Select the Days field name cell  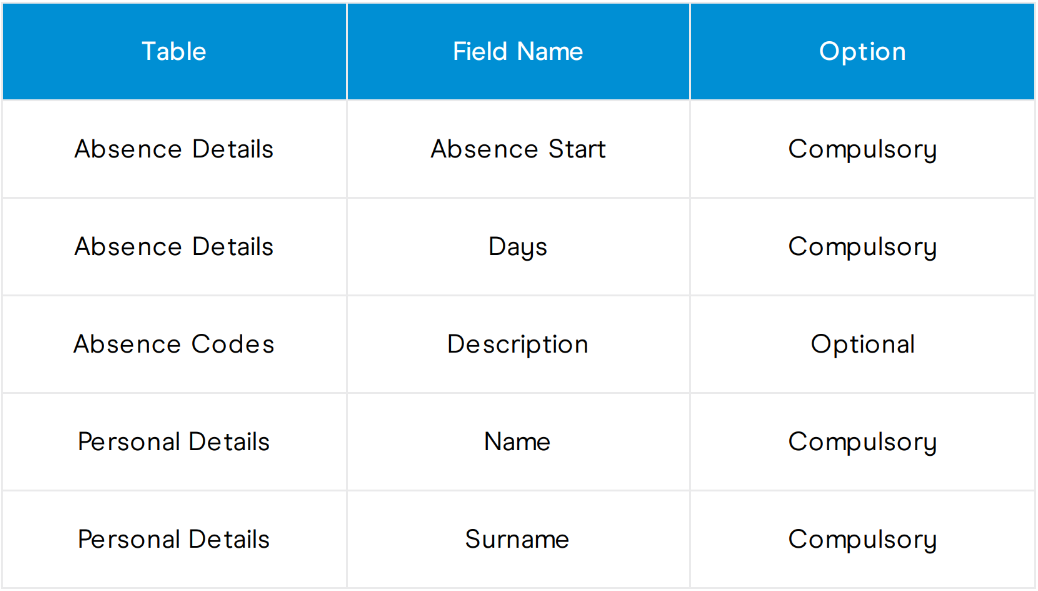518,247
